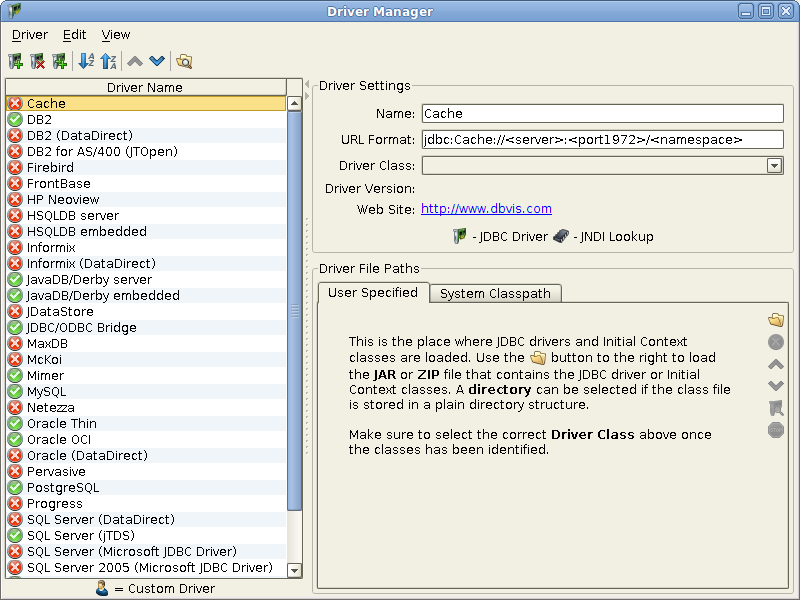Click the driver list vertical scrollbar thumb
Viewport: 800px width, 600px height.
294,311
